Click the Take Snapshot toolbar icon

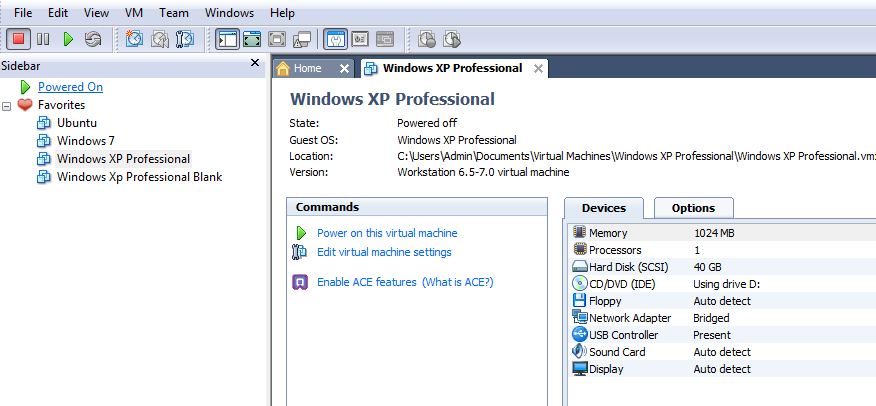[x=134, y=39]
